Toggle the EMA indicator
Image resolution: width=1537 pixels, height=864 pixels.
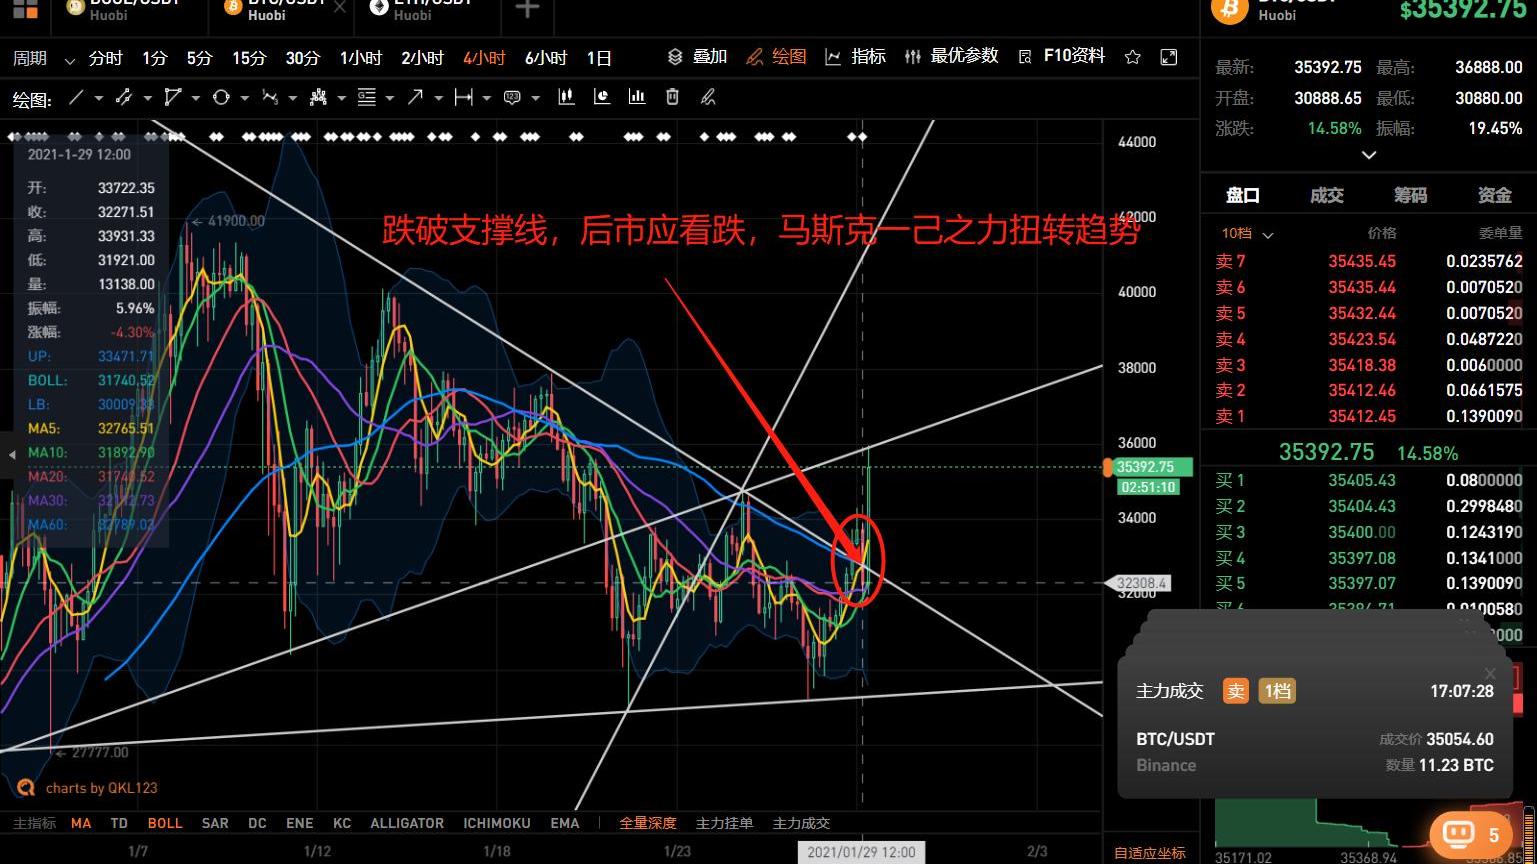(x=565, y=823)
